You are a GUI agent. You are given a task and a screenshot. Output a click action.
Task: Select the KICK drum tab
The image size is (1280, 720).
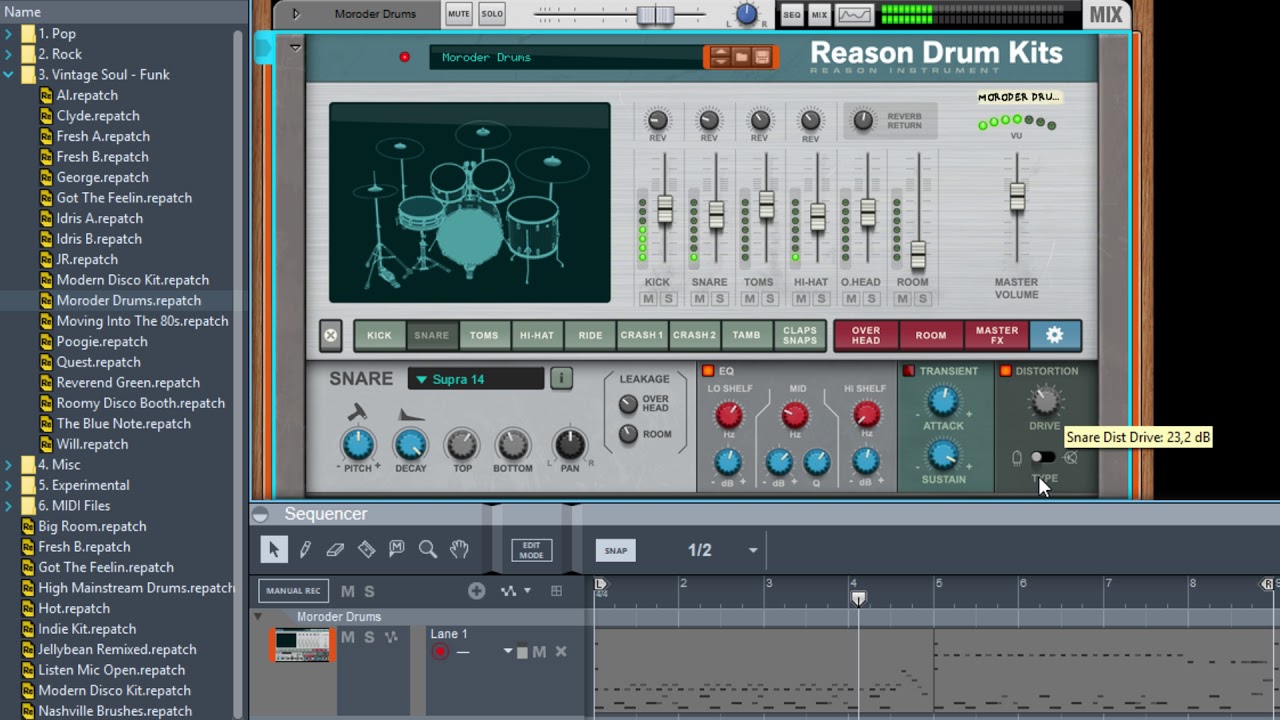coord(379,336)
